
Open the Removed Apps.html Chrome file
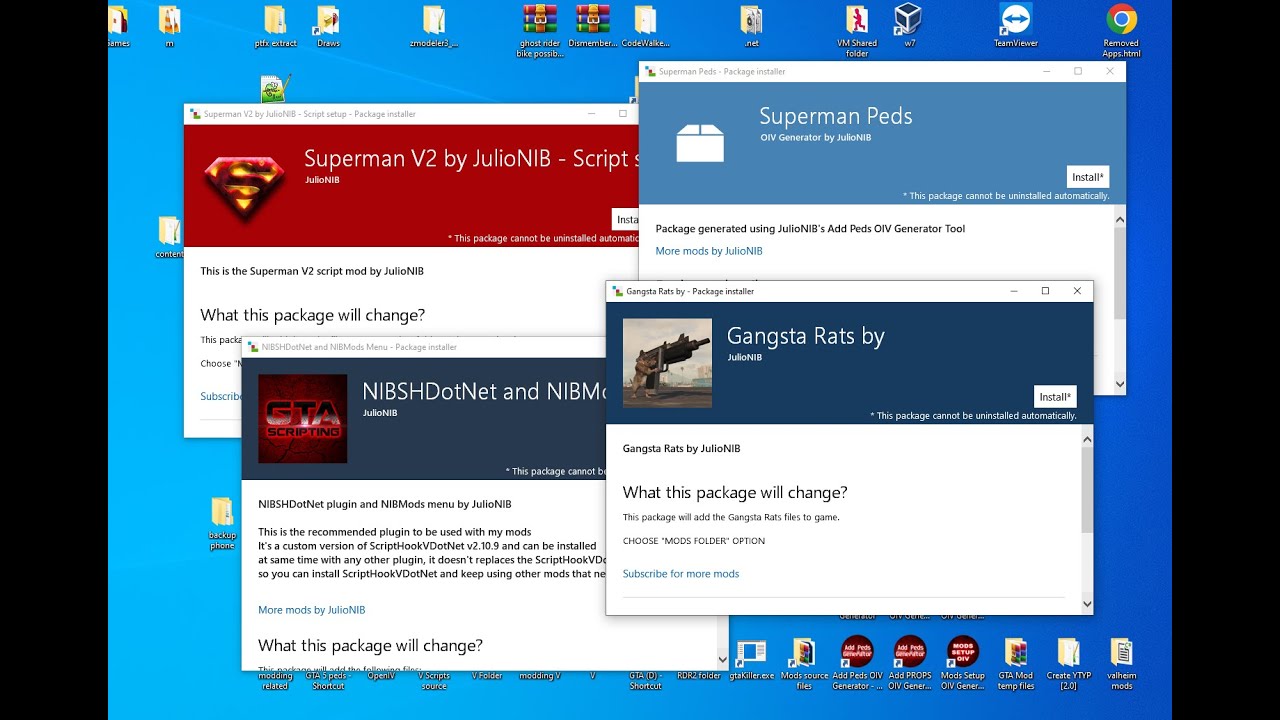1121,32
